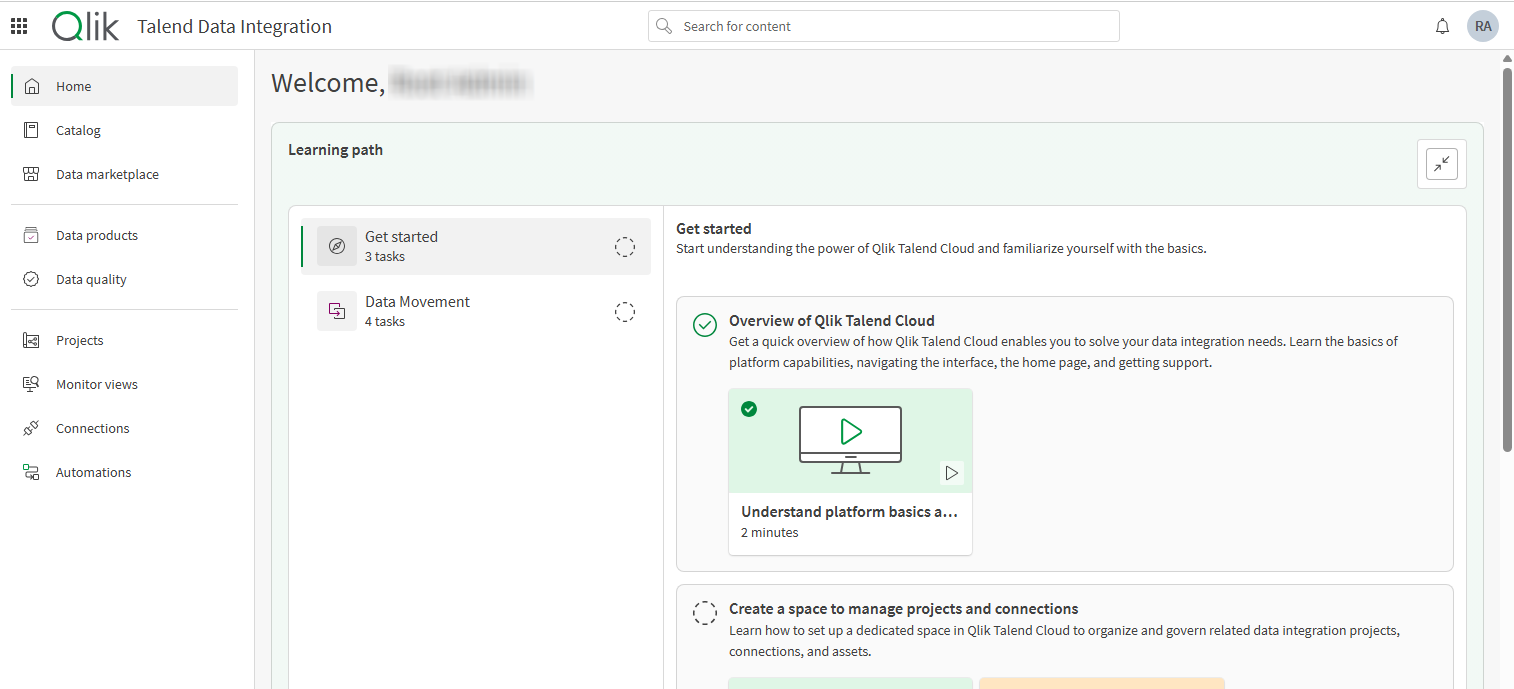The height and width of the screenshot is (689, 1514).
Task: Open Data products from the sidebar
Action: pos(31,235)
